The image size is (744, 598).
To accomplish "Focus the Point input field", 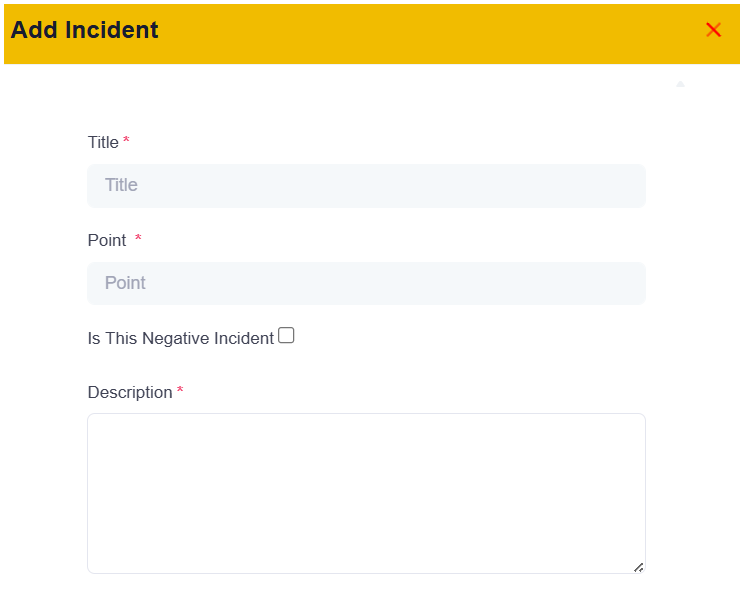I will [366, 283].
